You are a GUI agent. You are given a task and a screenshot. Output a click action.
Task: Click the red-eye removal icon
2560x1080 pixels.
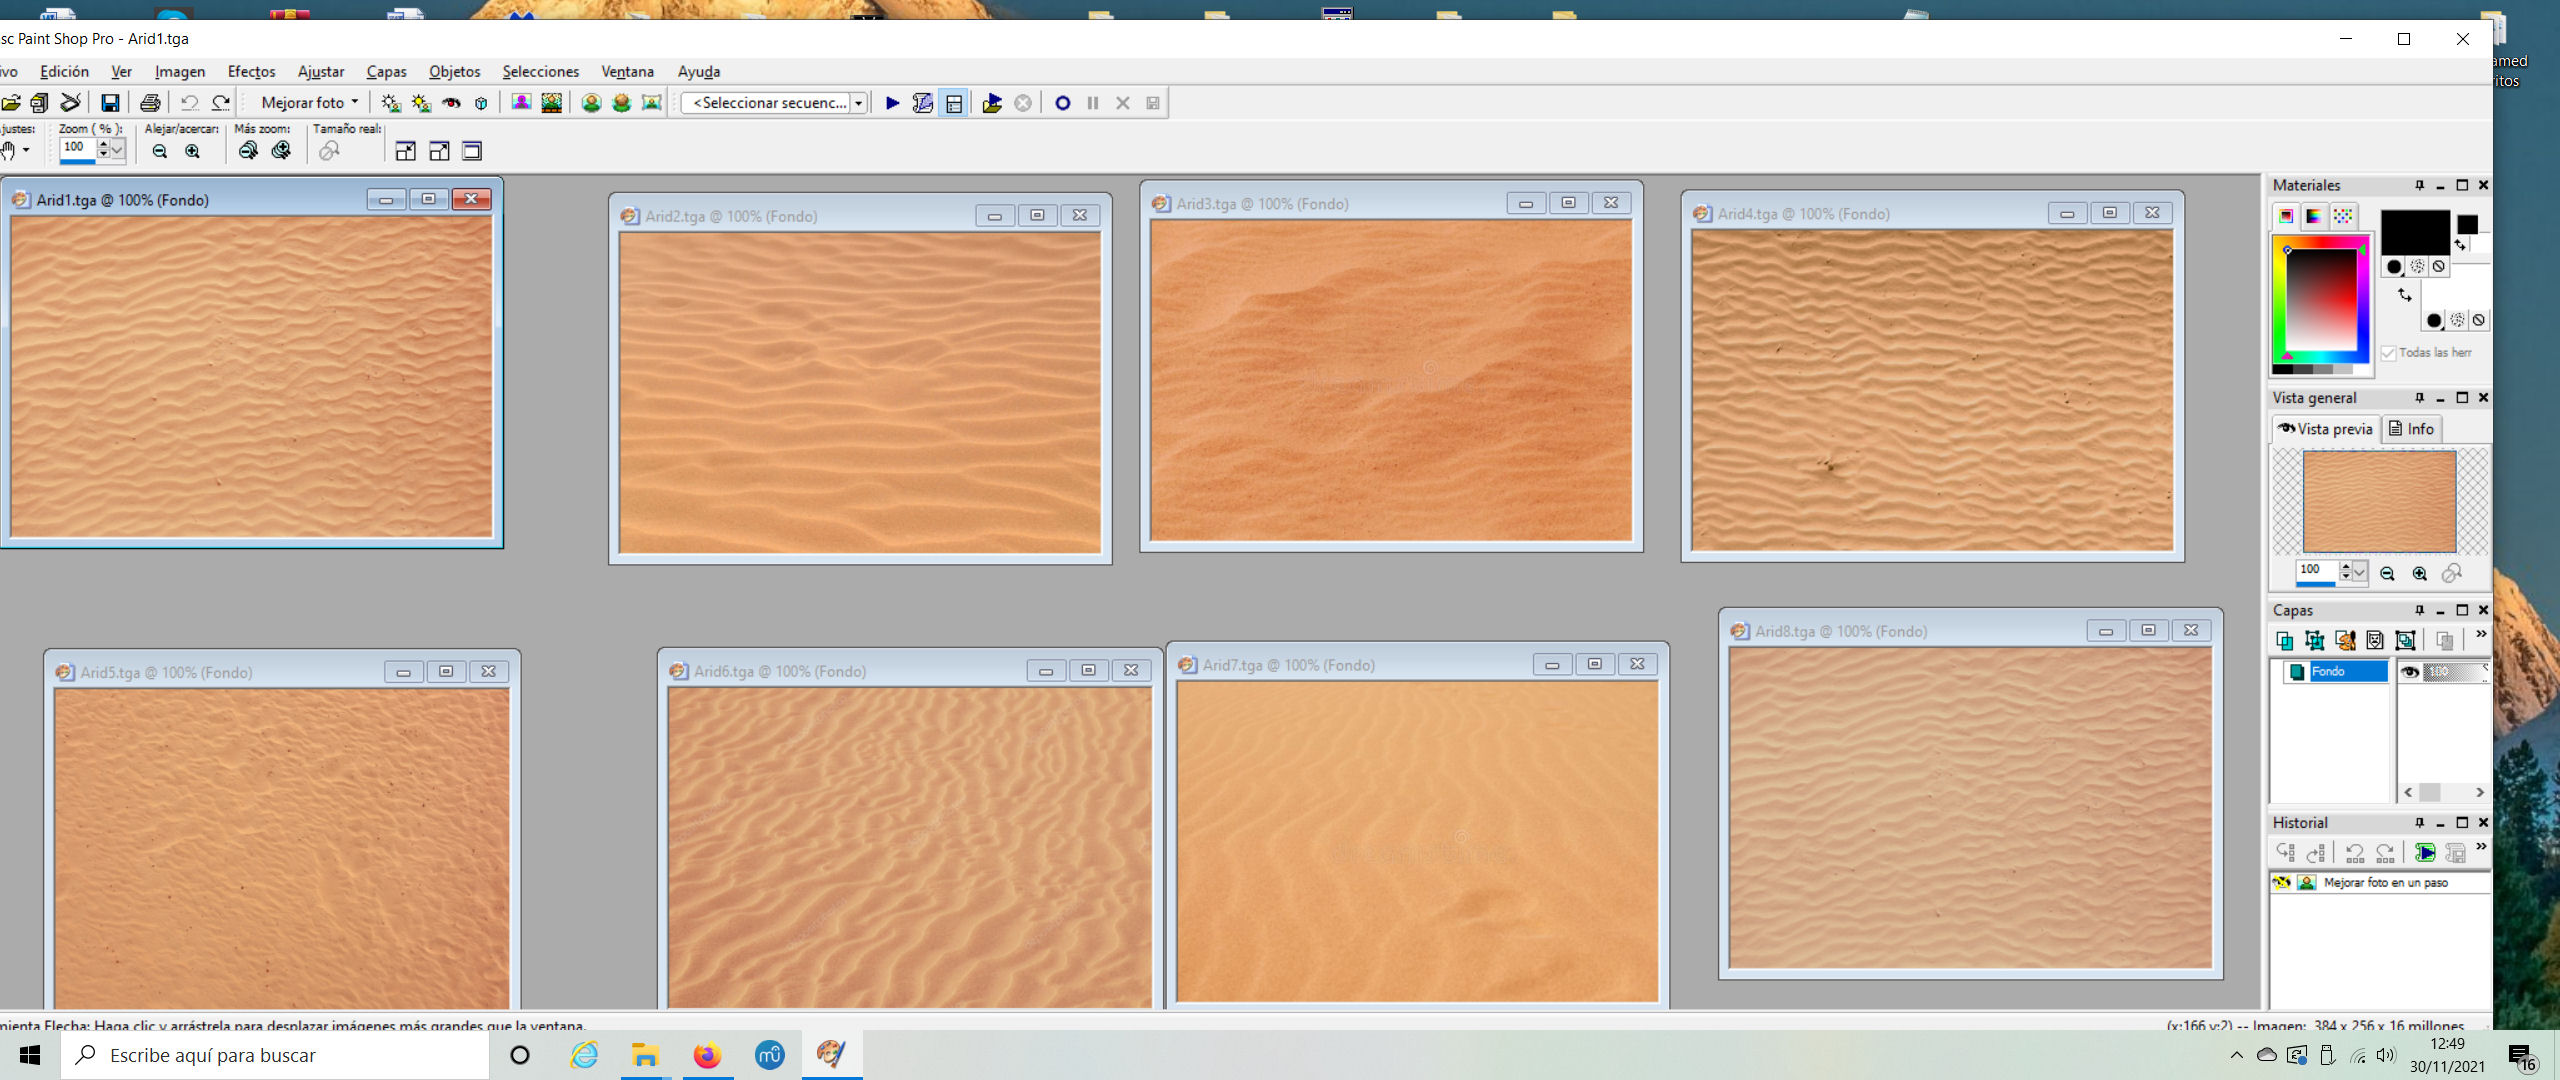451,103
